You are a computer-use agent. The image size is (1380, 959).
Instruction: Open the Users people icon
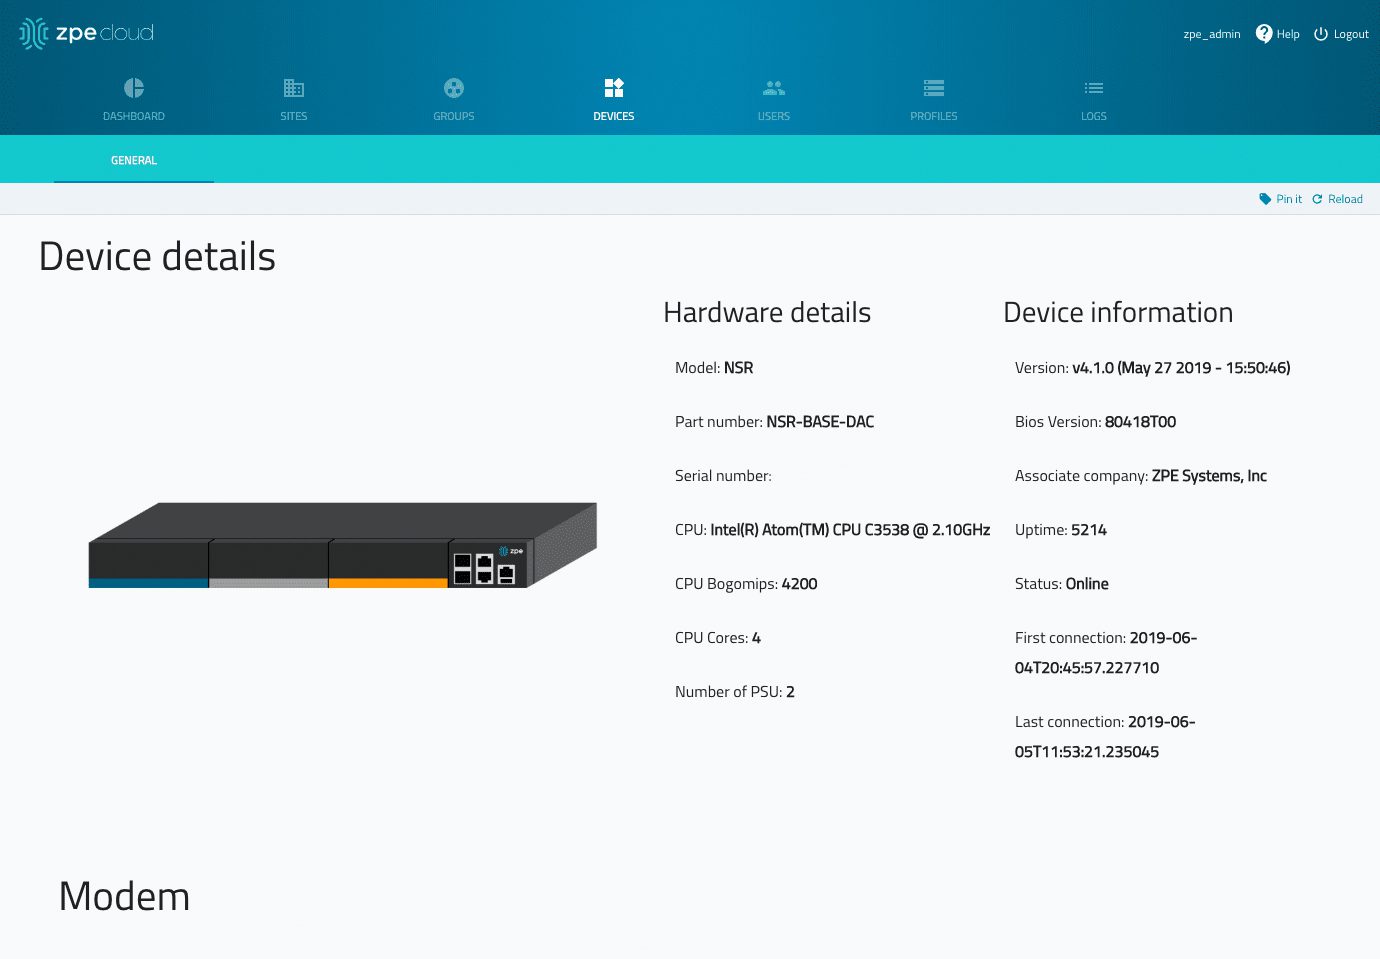[x=774, y=88]
